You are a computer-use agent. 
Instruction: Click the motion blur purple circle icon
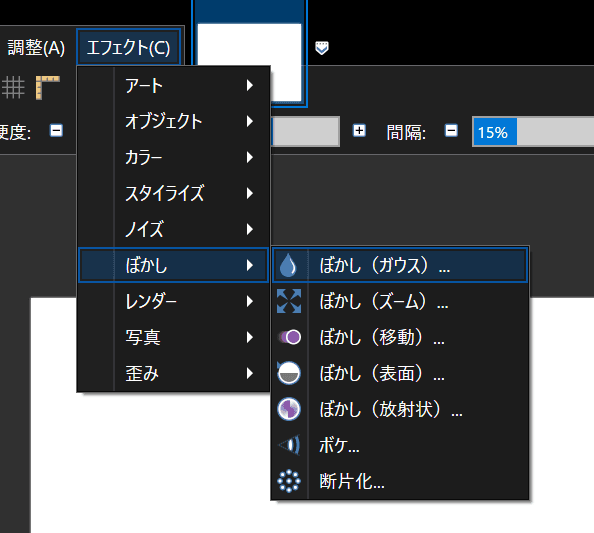(x=290, y=337)
